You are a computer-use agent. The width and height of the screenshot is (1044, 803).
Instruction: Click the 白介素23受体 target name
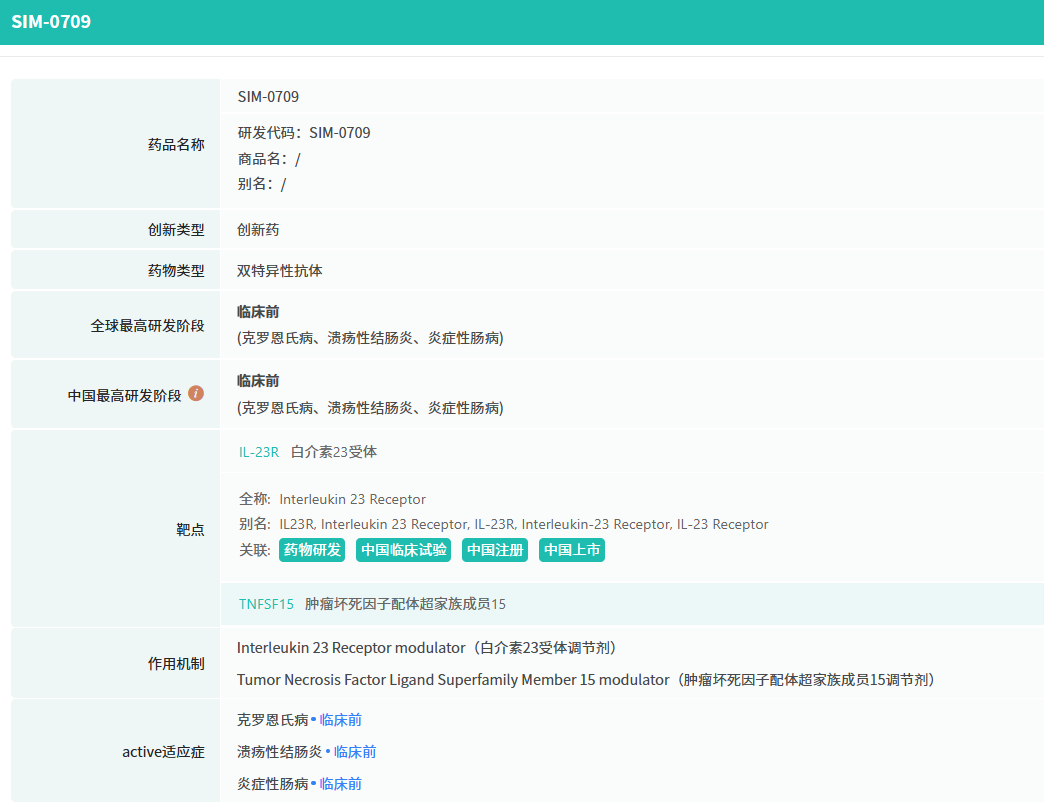coord(334,452)
